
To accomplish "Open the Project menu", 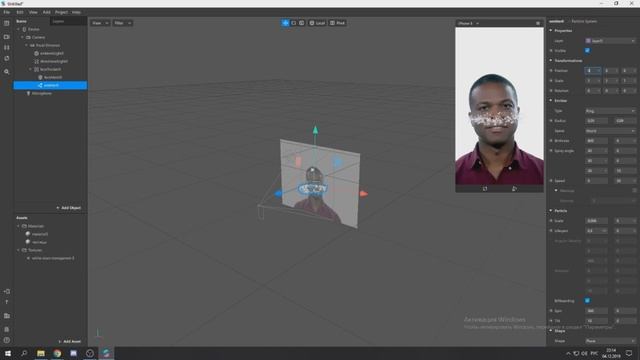I will (61, 12).
